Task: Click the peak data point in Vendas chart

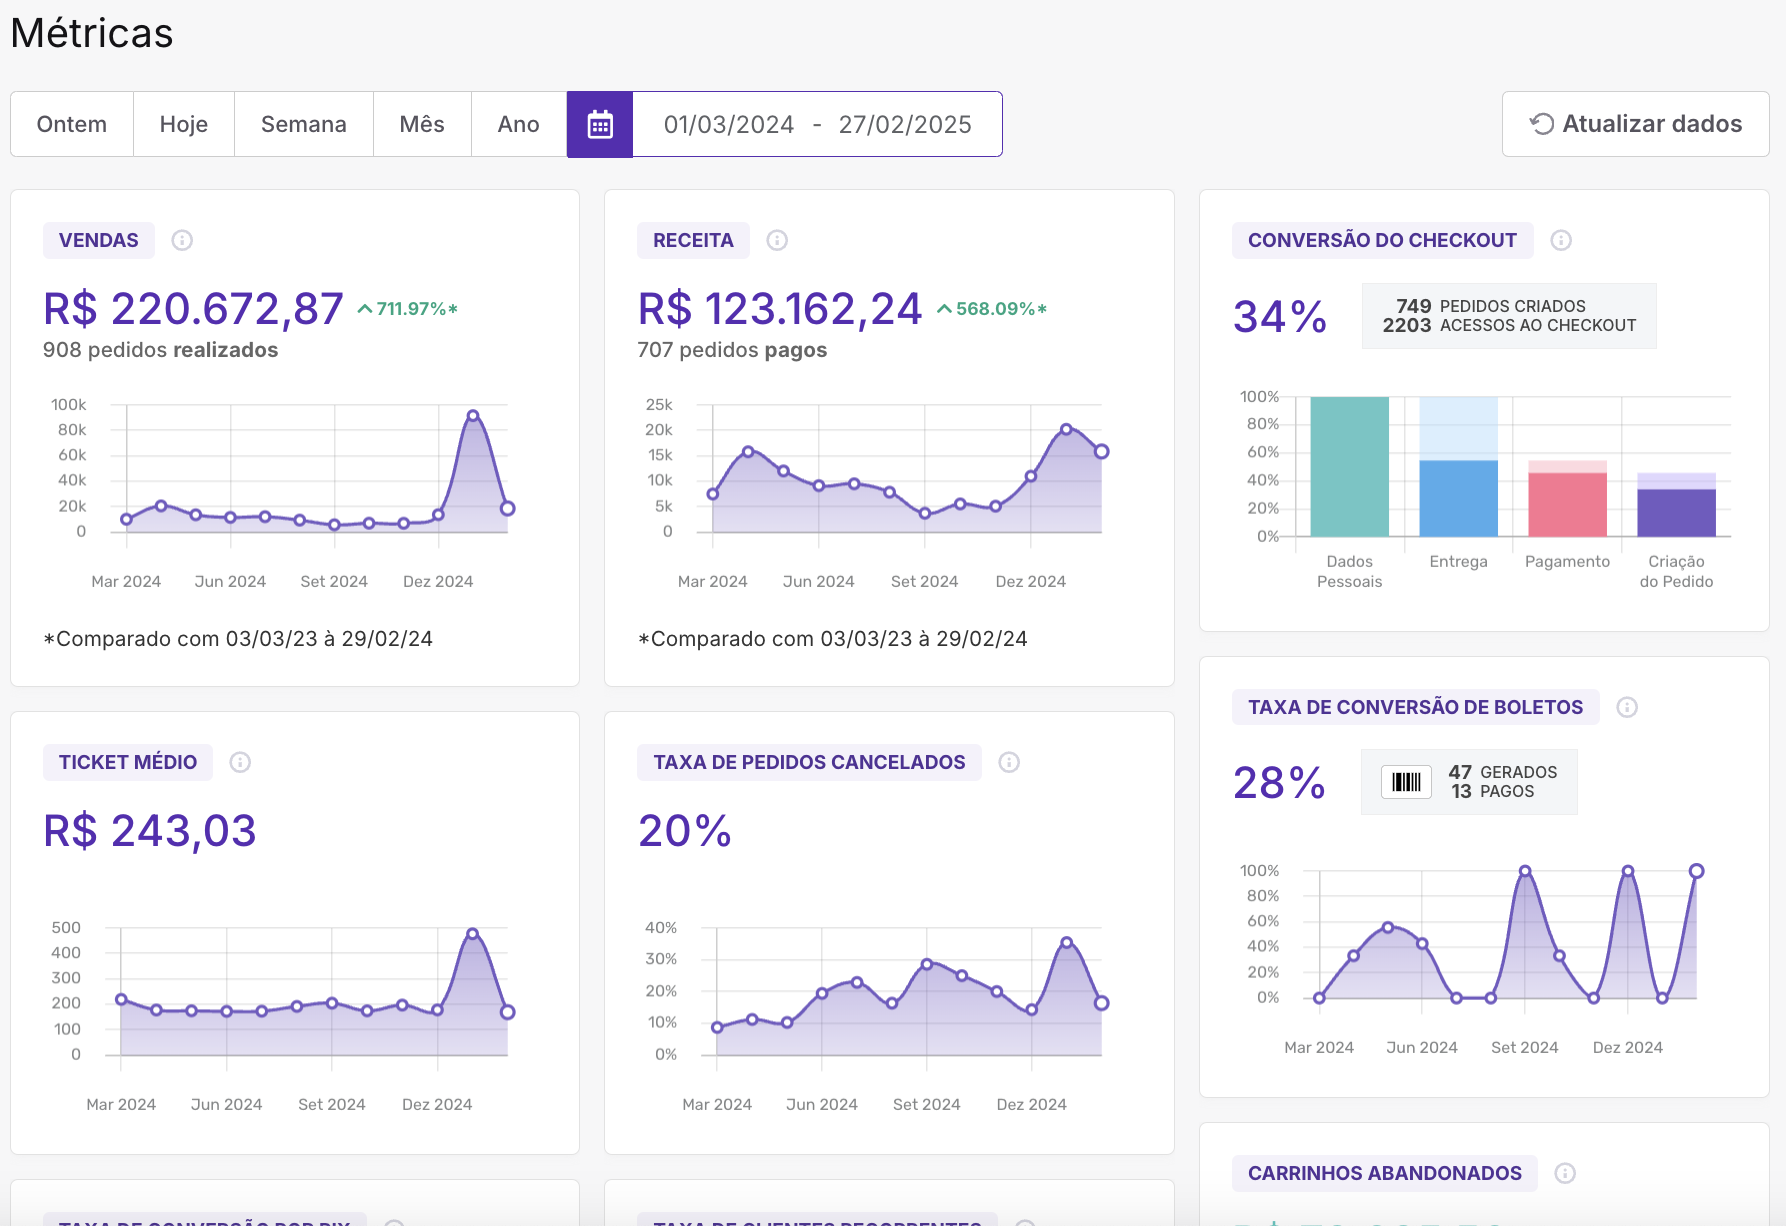Action: (x=473, y=416)
